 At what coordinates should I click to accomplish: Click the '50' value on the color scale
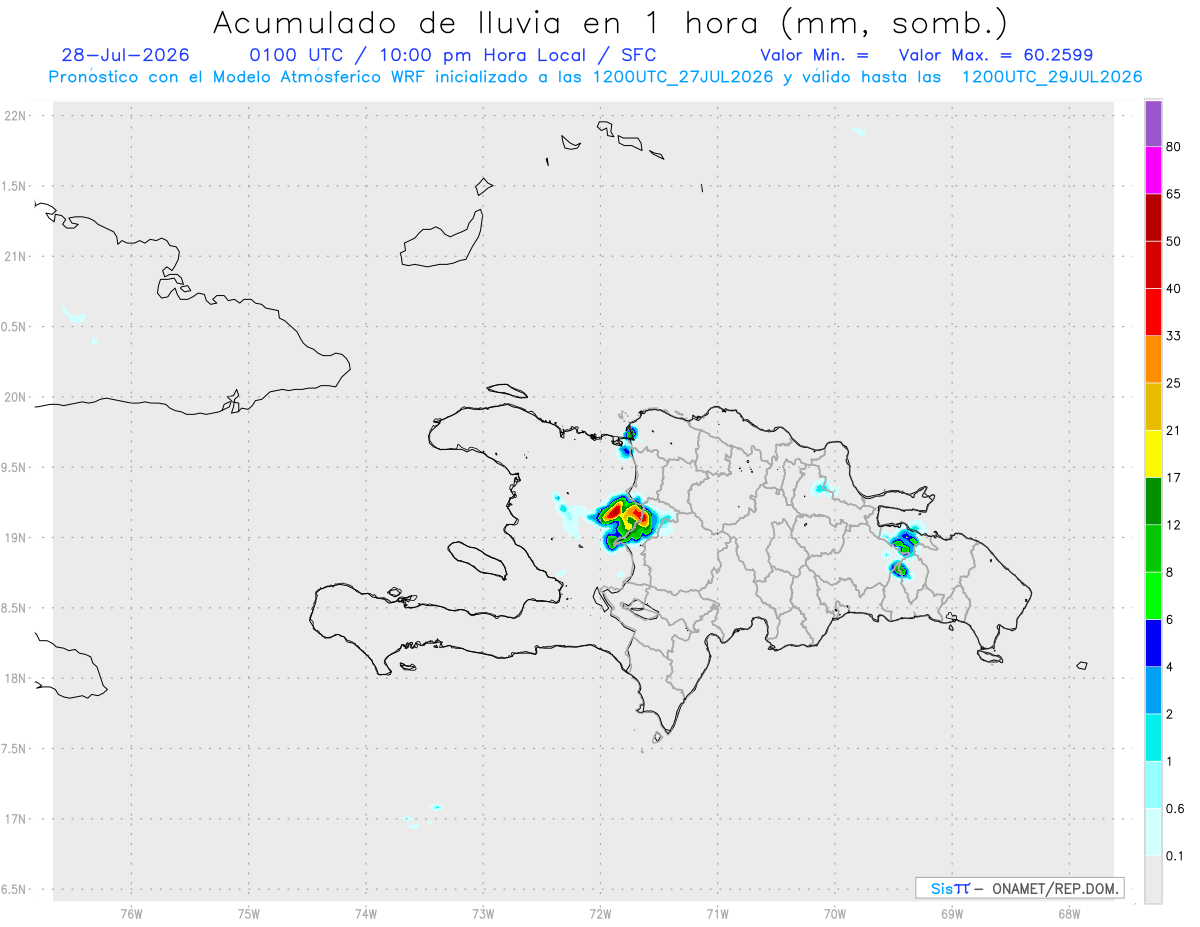1174,241
